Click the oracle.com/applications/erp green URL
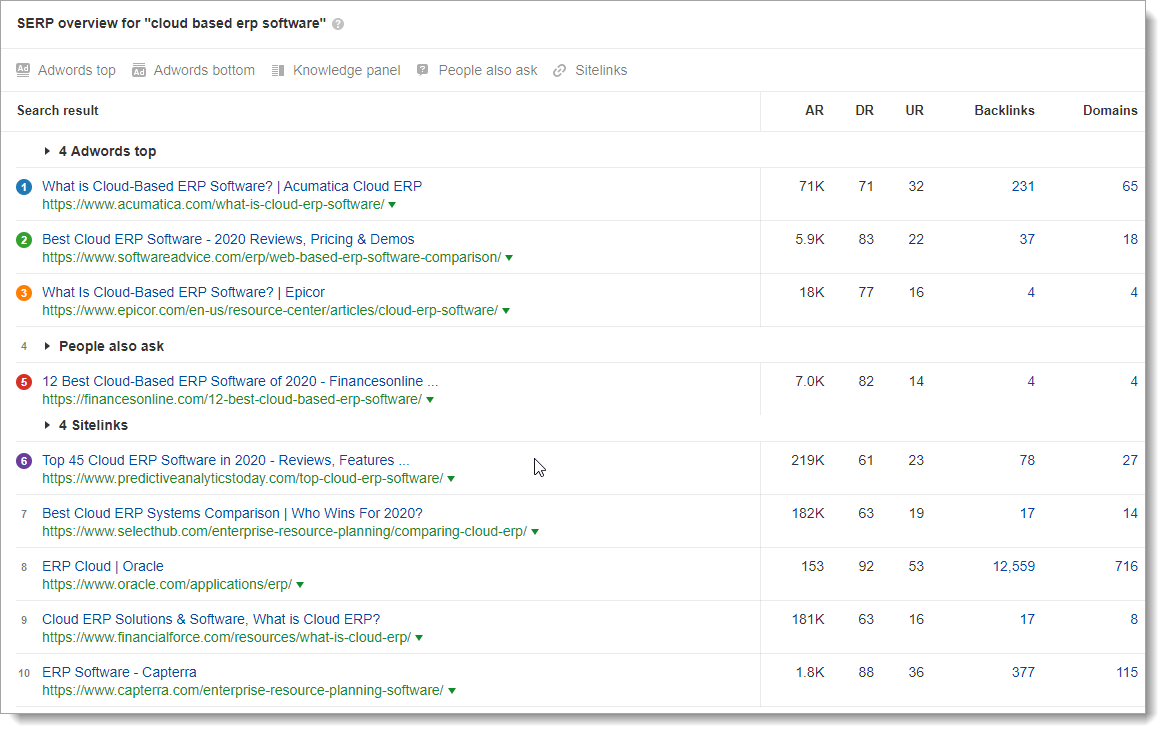Image resolution: width=1167 pixels, height=735 pixels. (167, 585)
